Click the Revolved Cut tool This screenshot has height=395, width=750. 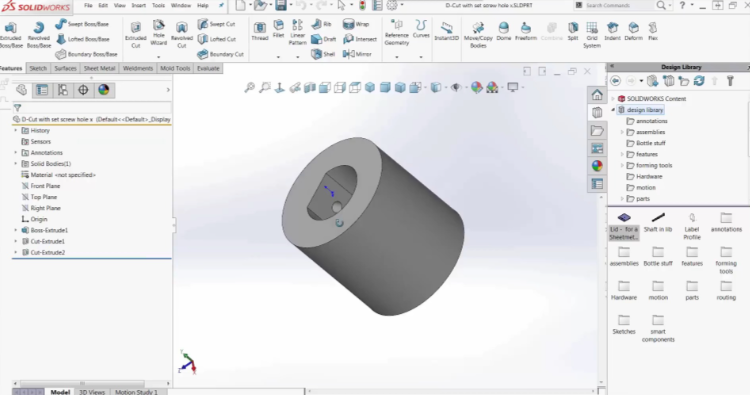point(181,34)
